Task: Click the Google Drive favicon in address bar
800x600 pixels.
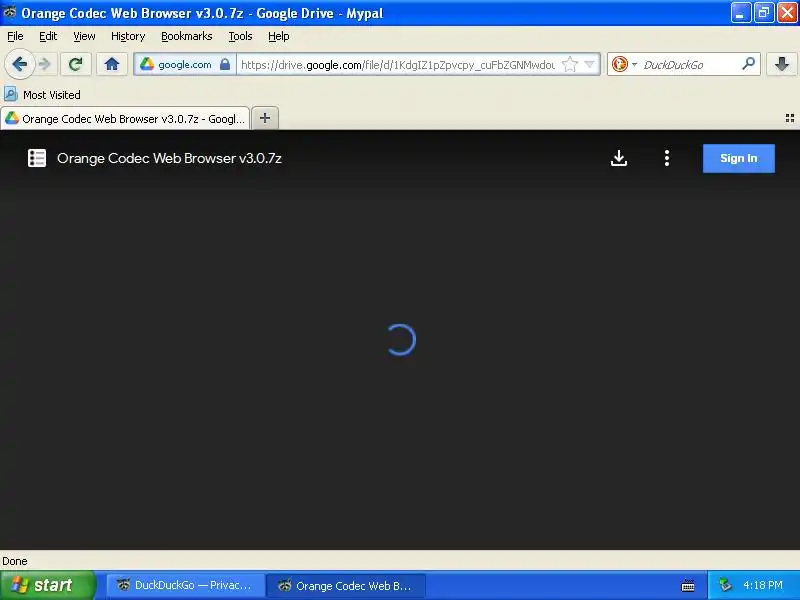Action: pyautogui.click(x=147, y=64)
